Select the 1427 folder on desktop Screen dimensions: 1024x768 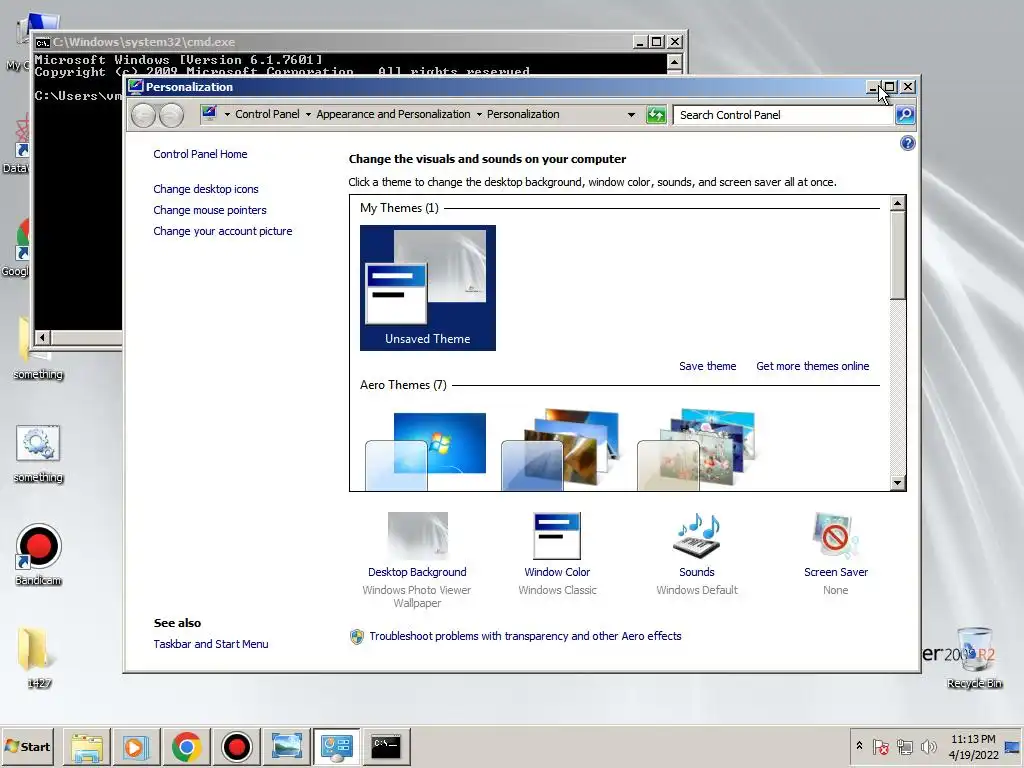pos(38,657)
